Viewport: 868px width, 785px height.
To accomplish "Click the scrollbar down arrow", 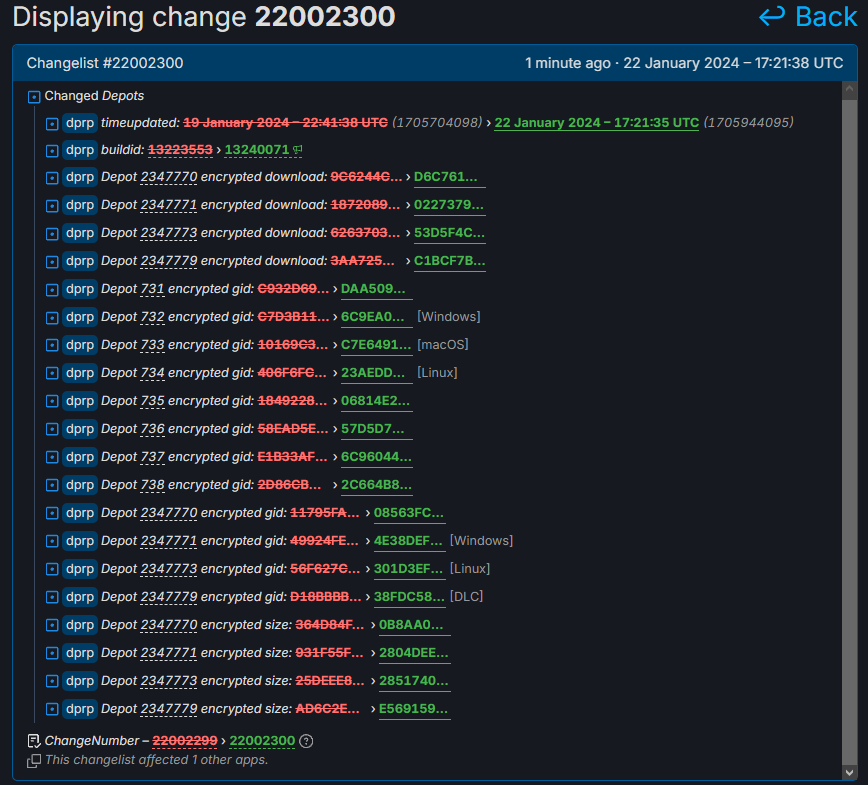I will 850,772.
